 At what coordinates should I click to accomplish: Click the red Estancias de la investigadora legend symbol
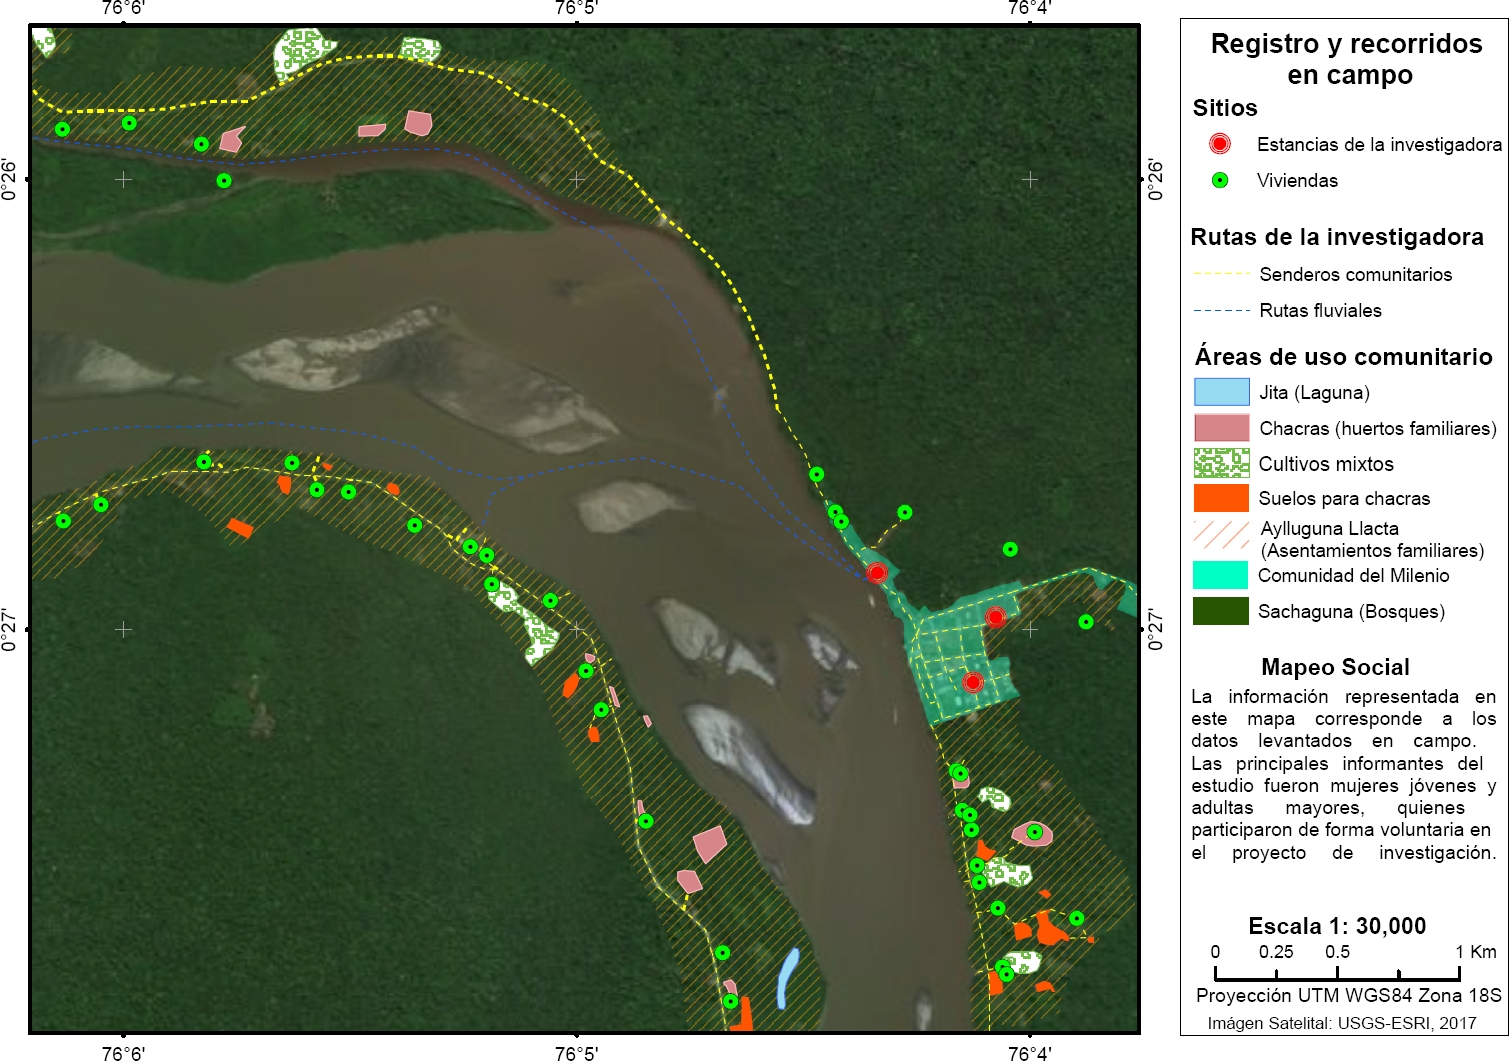[1219, 144]
